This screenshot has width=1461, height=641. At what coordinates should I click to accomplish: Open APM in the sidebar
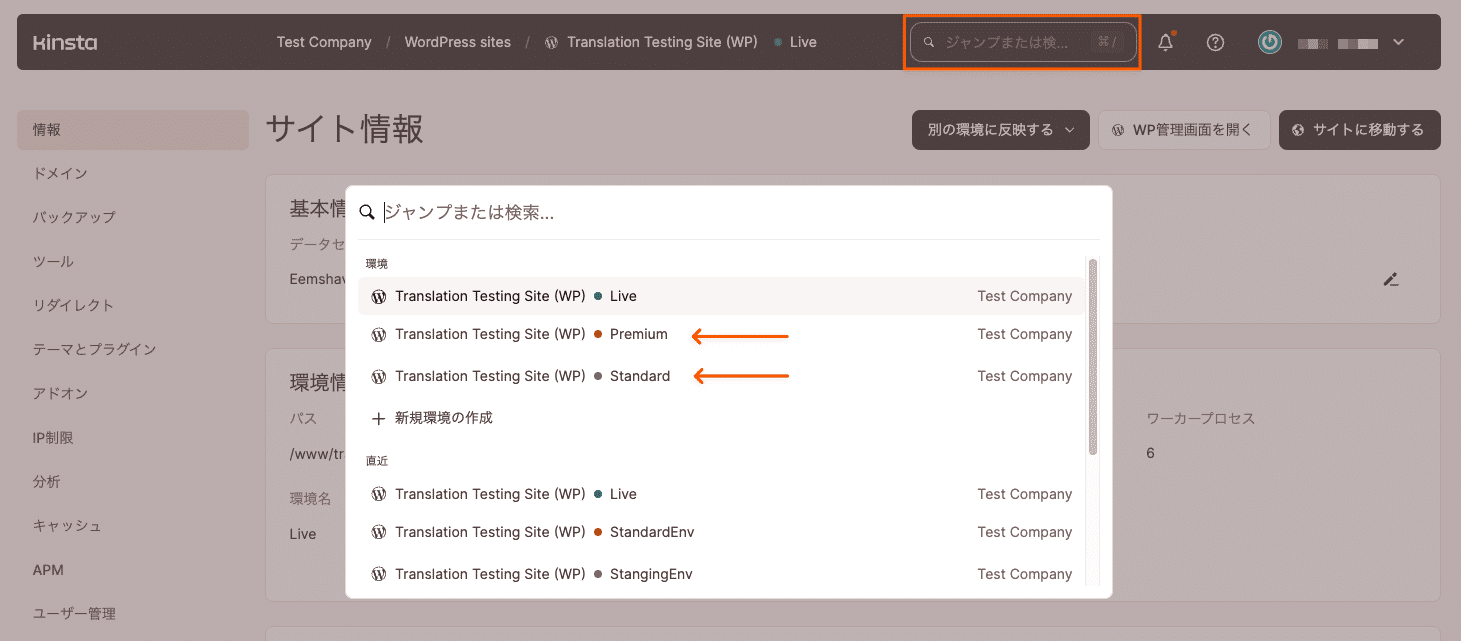pos(48,569)
